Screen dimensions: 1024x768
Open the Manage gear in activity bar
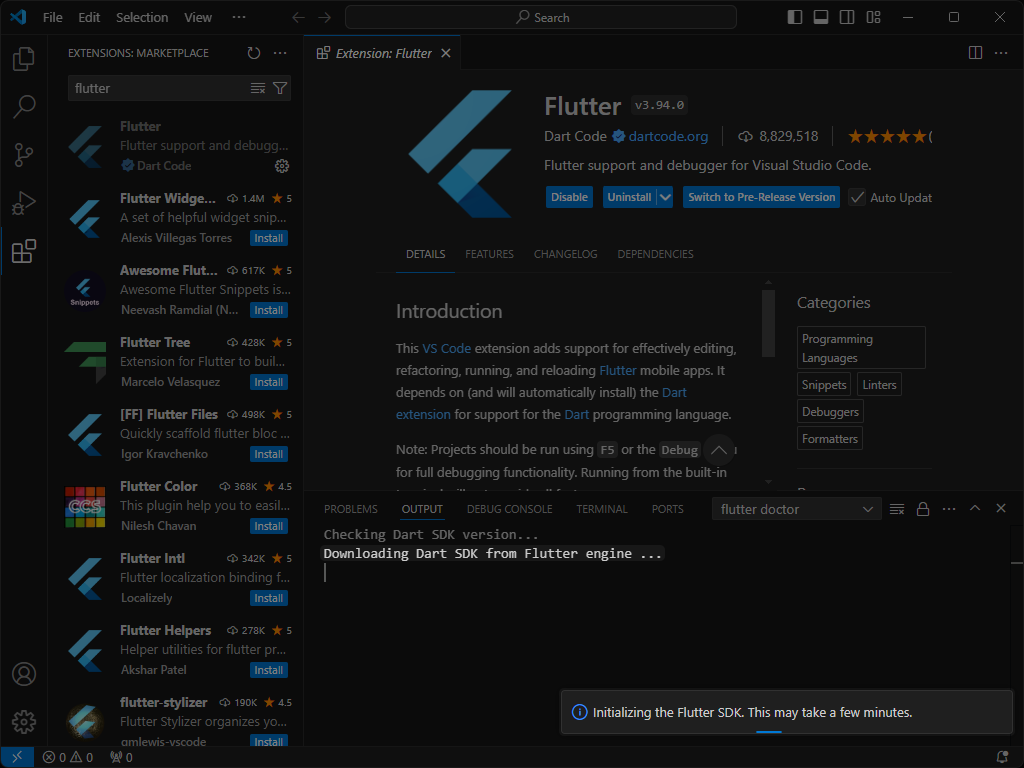[24, 722]
